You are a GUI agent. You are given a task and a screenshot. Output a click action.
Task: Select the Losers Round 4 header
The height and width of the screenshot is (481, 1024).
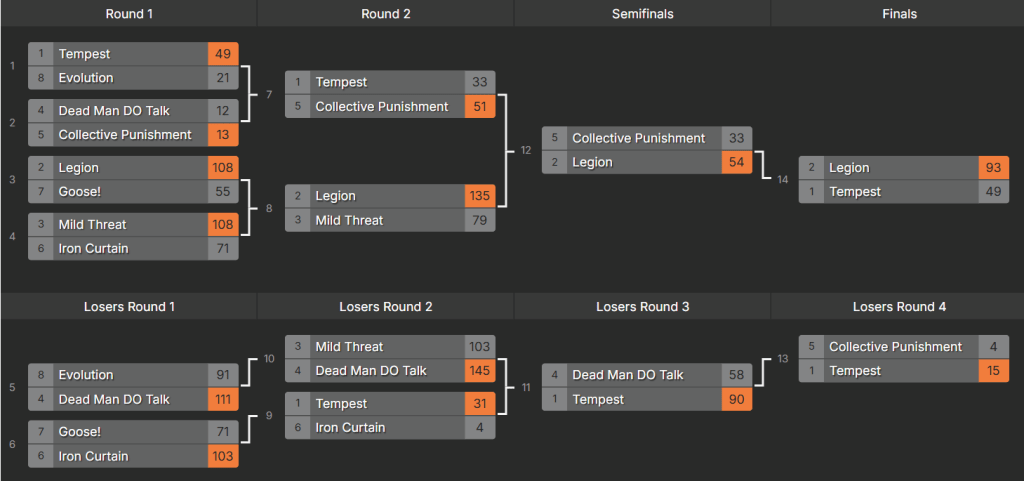(x=898, y=306)
